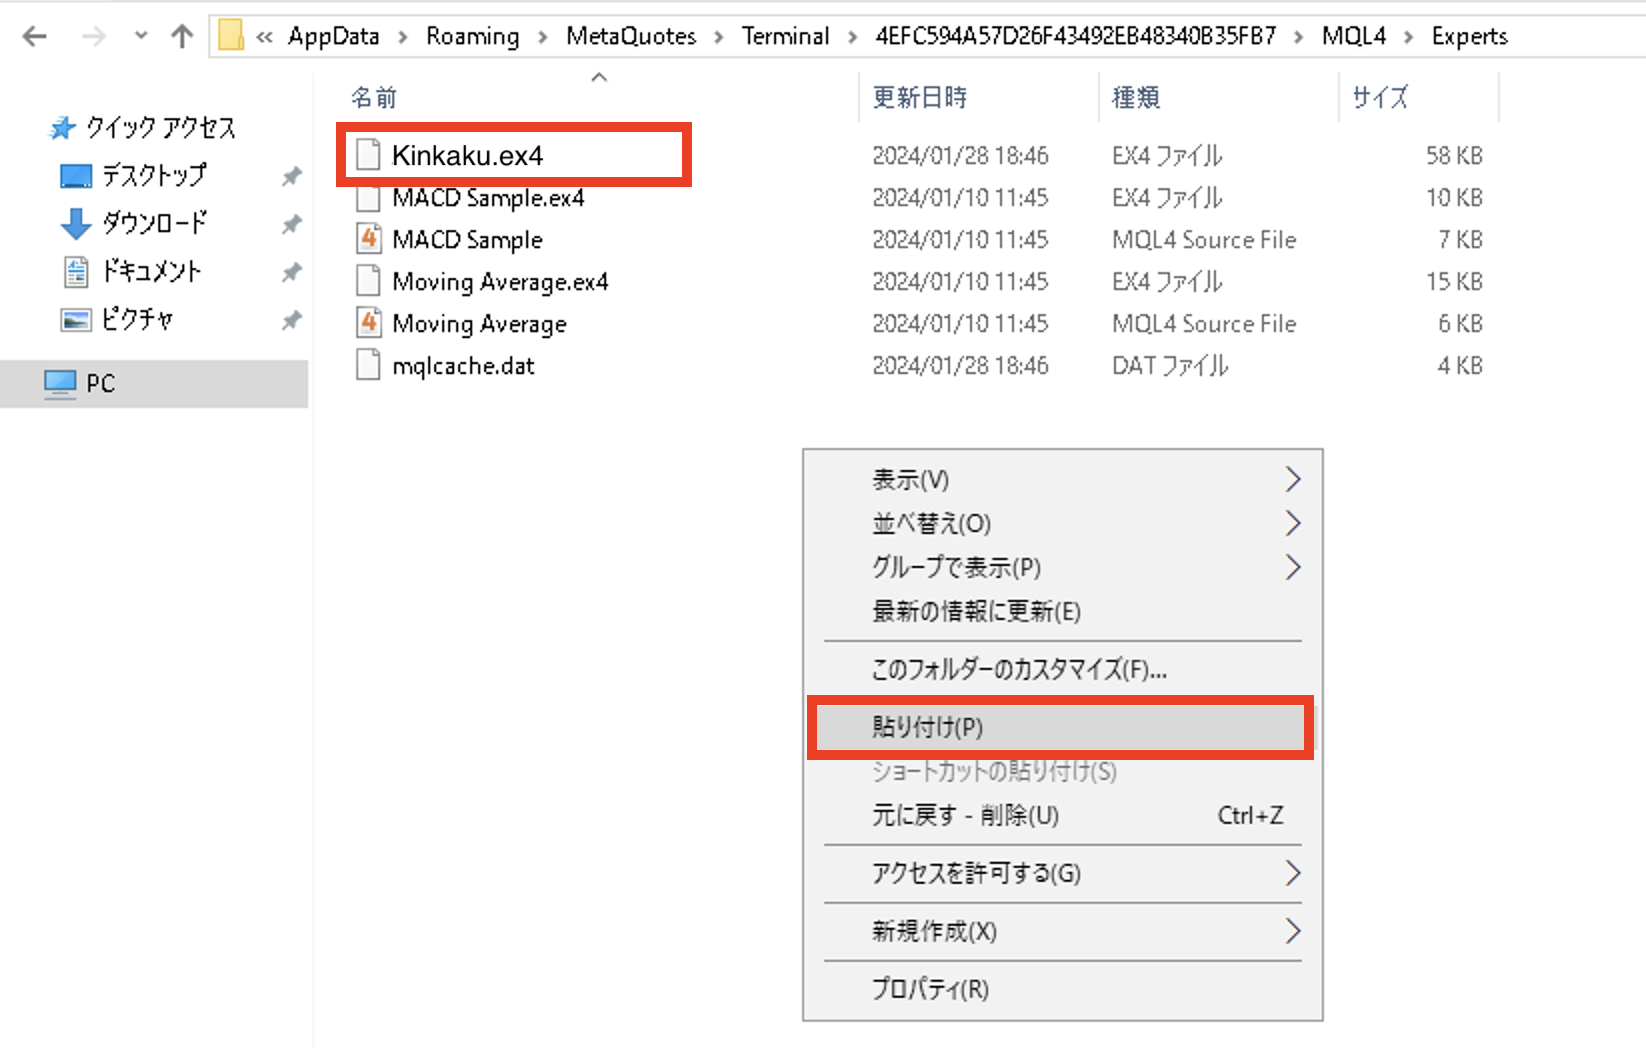Click the up one level arrow

coord(182,37)
